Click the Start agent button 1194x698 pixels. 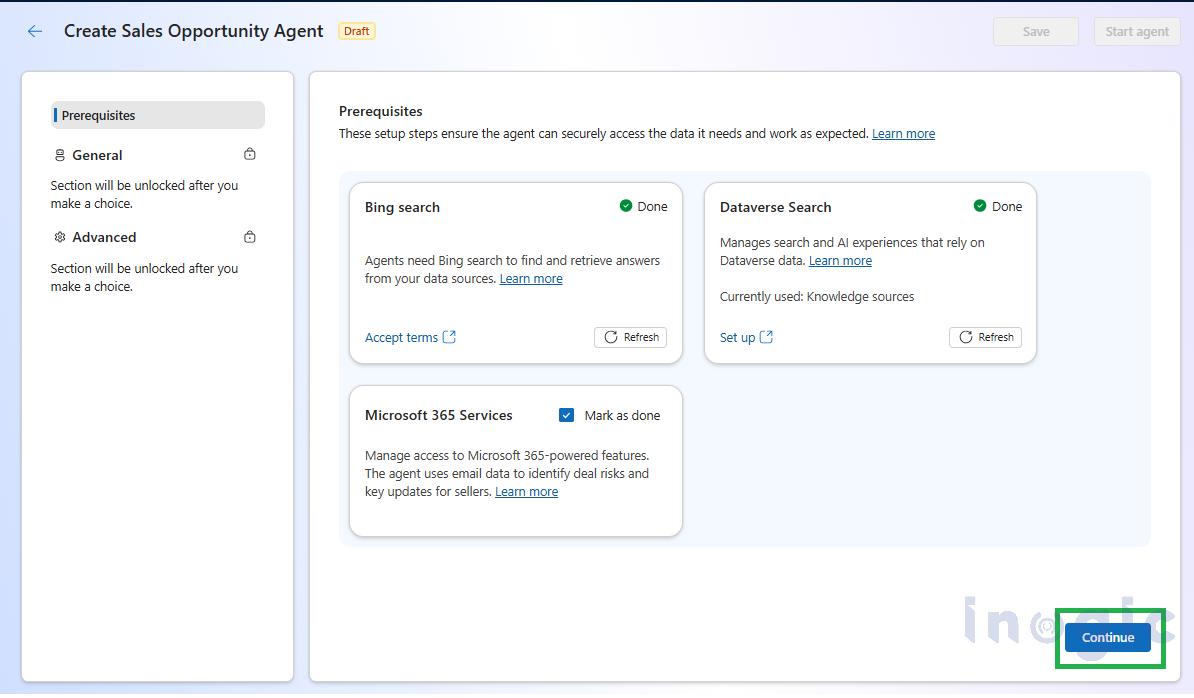point(1137,32)
